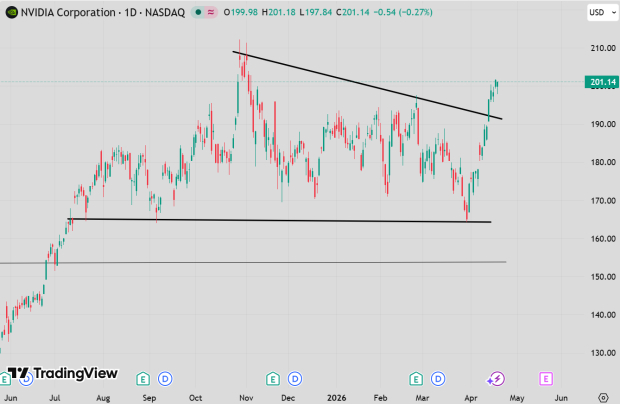Click the Aug label on time axis
Screen dimensions: 620x404
click(x=103, y=398)
